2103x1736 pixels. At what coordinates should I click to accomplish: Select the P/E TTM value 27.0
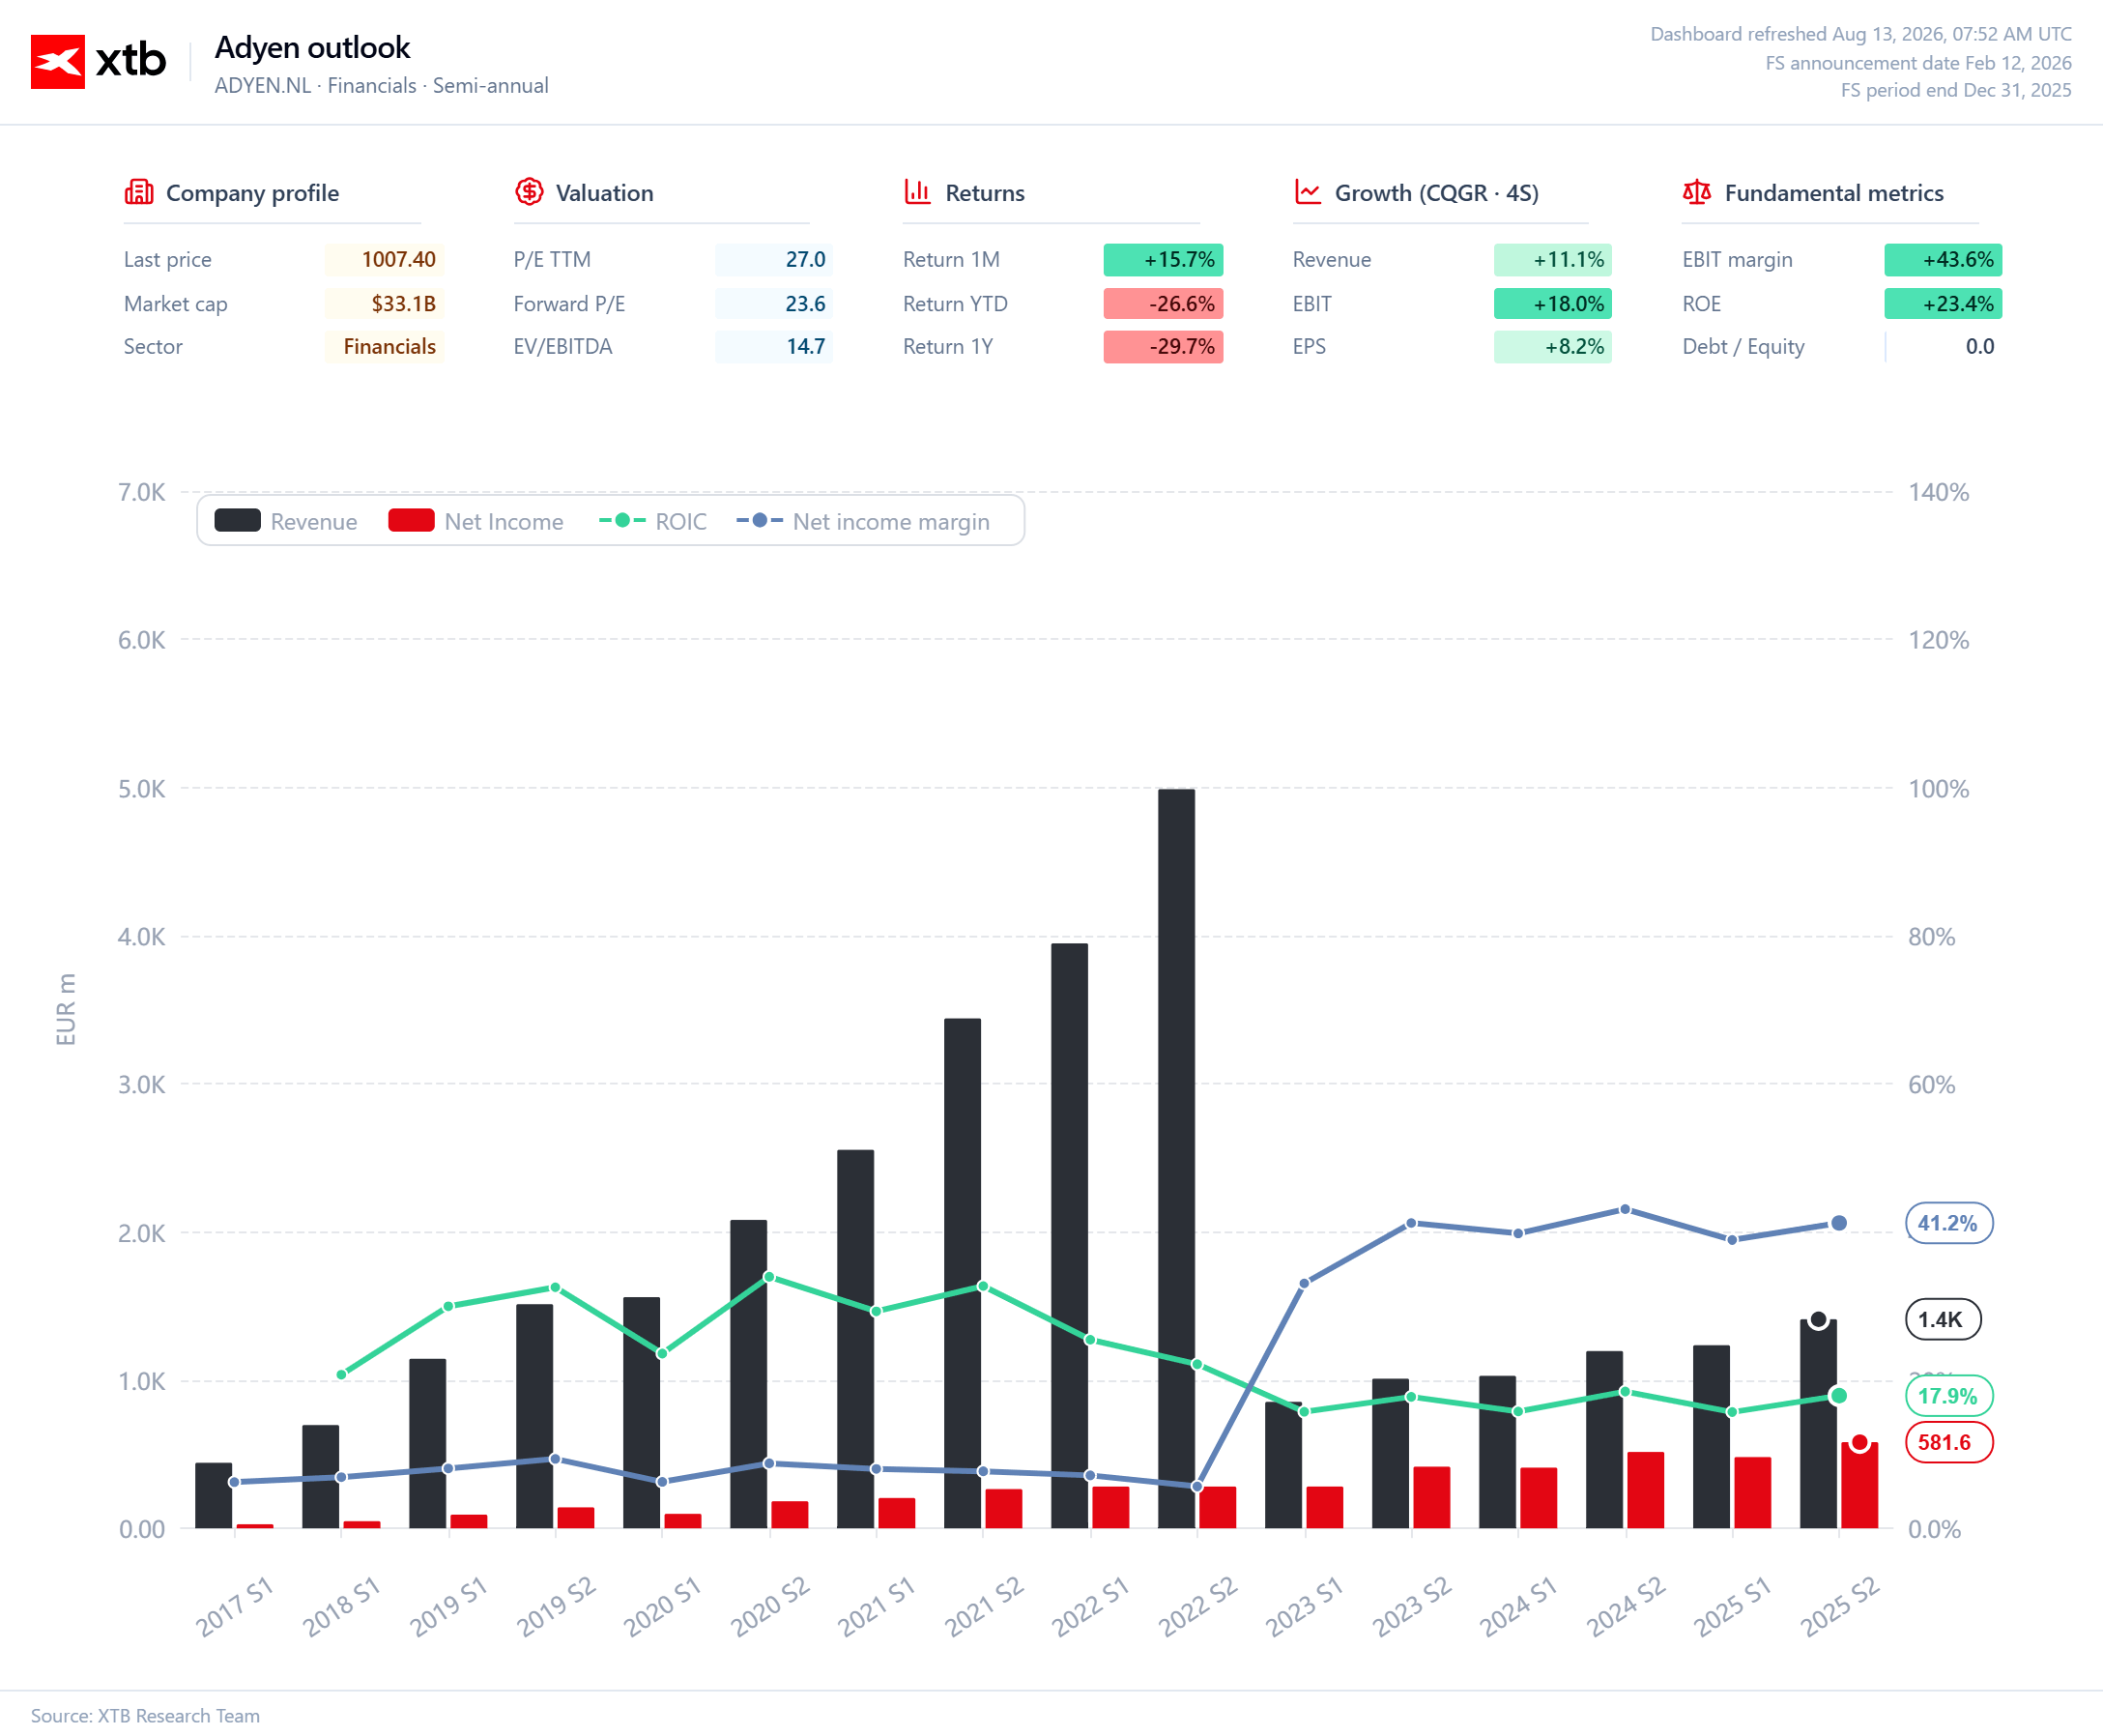pyautogui.click(x=774, y=260)
